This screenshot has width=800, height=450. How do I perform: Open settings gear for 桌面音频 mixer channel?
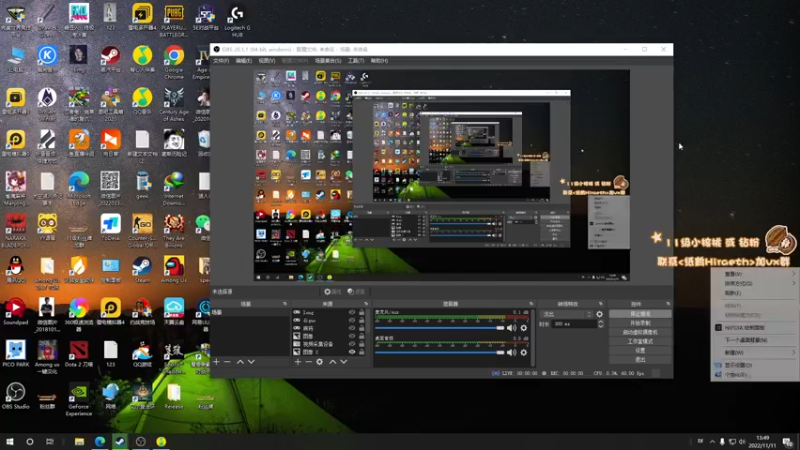523,353
